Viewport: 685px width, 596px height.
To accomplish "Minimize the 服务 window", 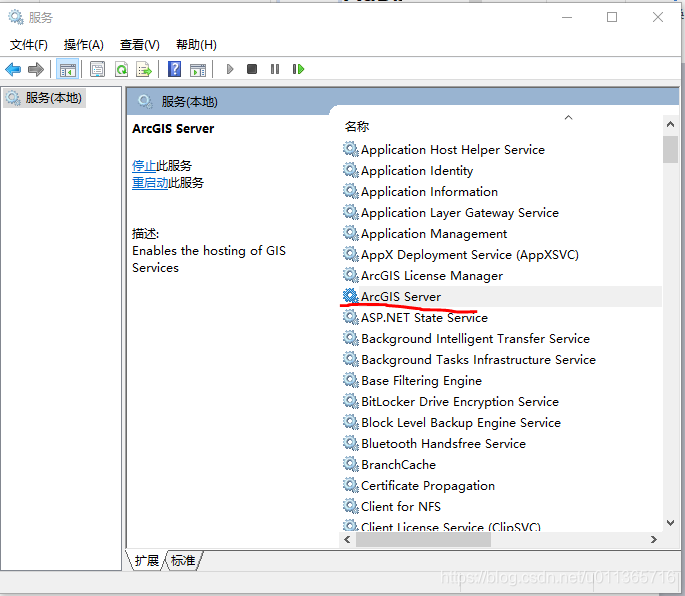I will click(567, 17).
